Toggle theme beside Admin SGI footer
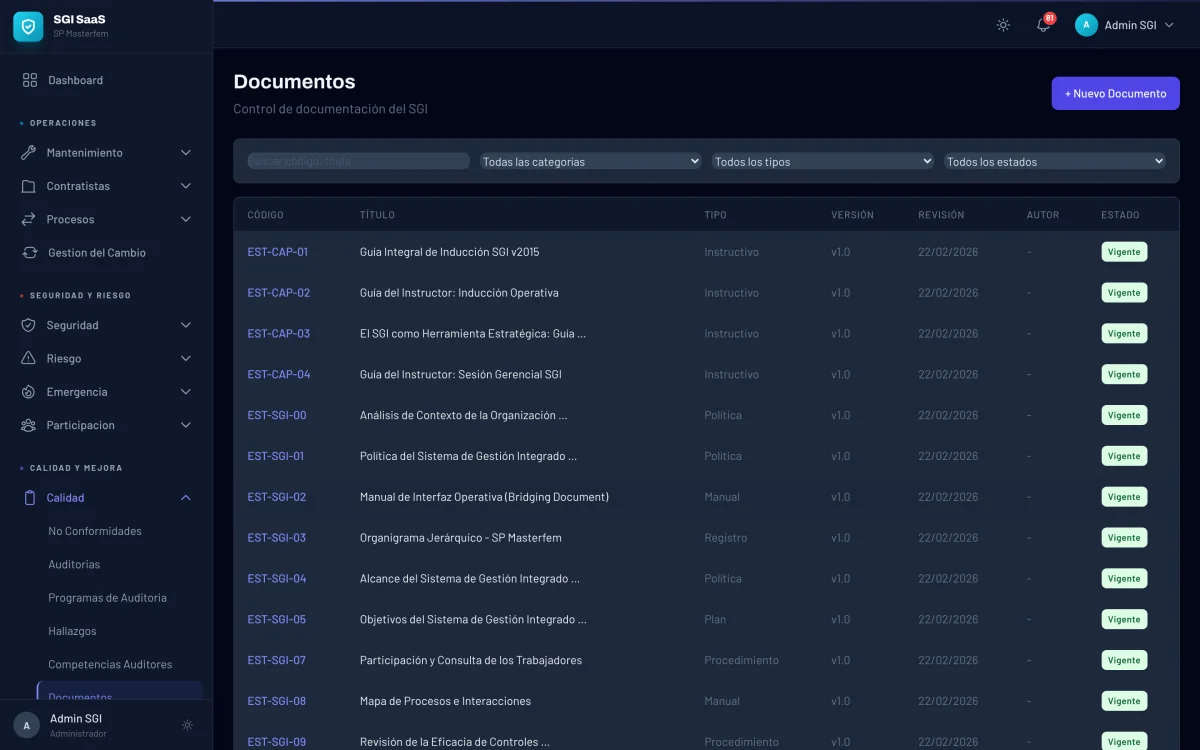The image size is (1200, 750). click(x=187, y=725)
